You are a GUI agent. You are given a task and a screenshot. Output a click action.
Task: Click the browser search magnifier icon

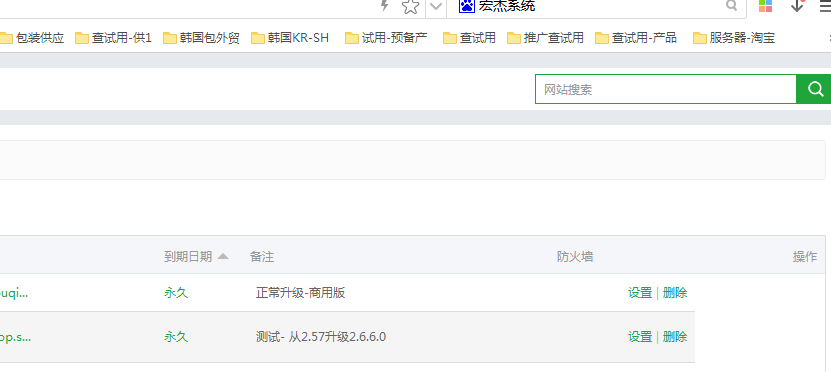point(731,6)
